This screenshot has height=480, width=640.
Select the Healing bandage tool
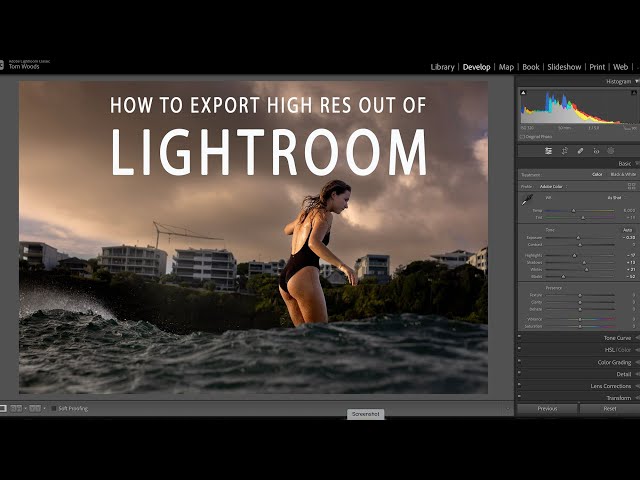580,151
